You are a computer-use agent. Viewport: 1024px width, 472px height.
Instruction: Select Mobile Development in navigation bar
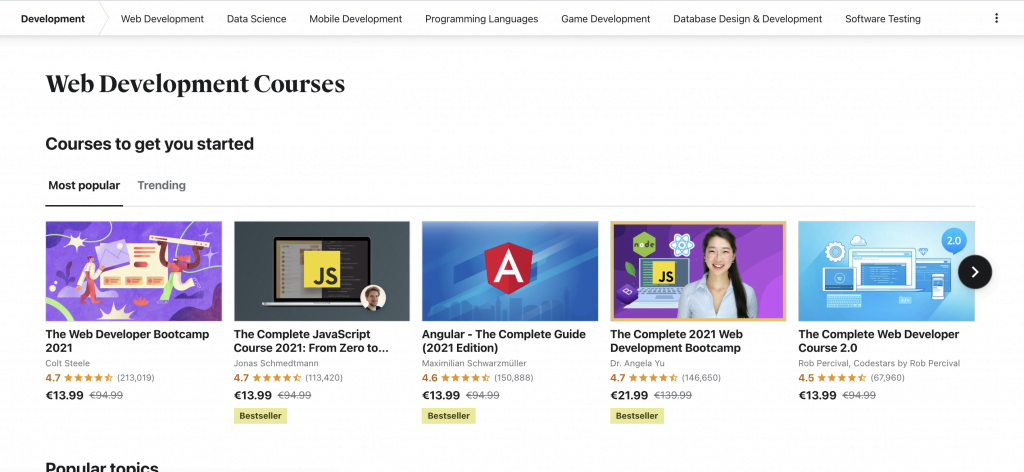click(355, 18)
